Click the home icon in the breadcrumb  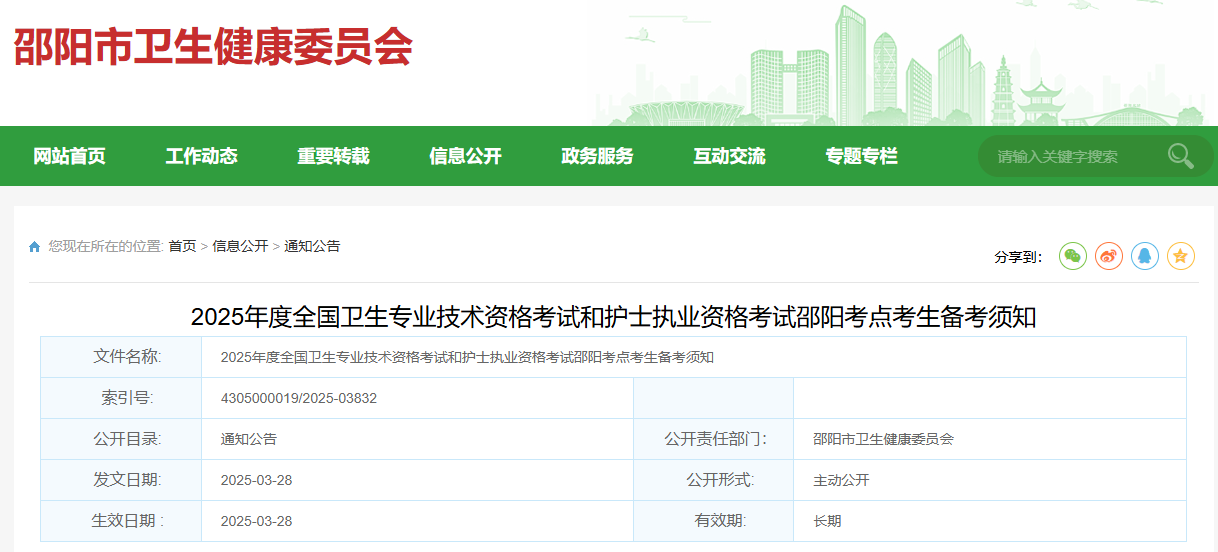point(35,247)
